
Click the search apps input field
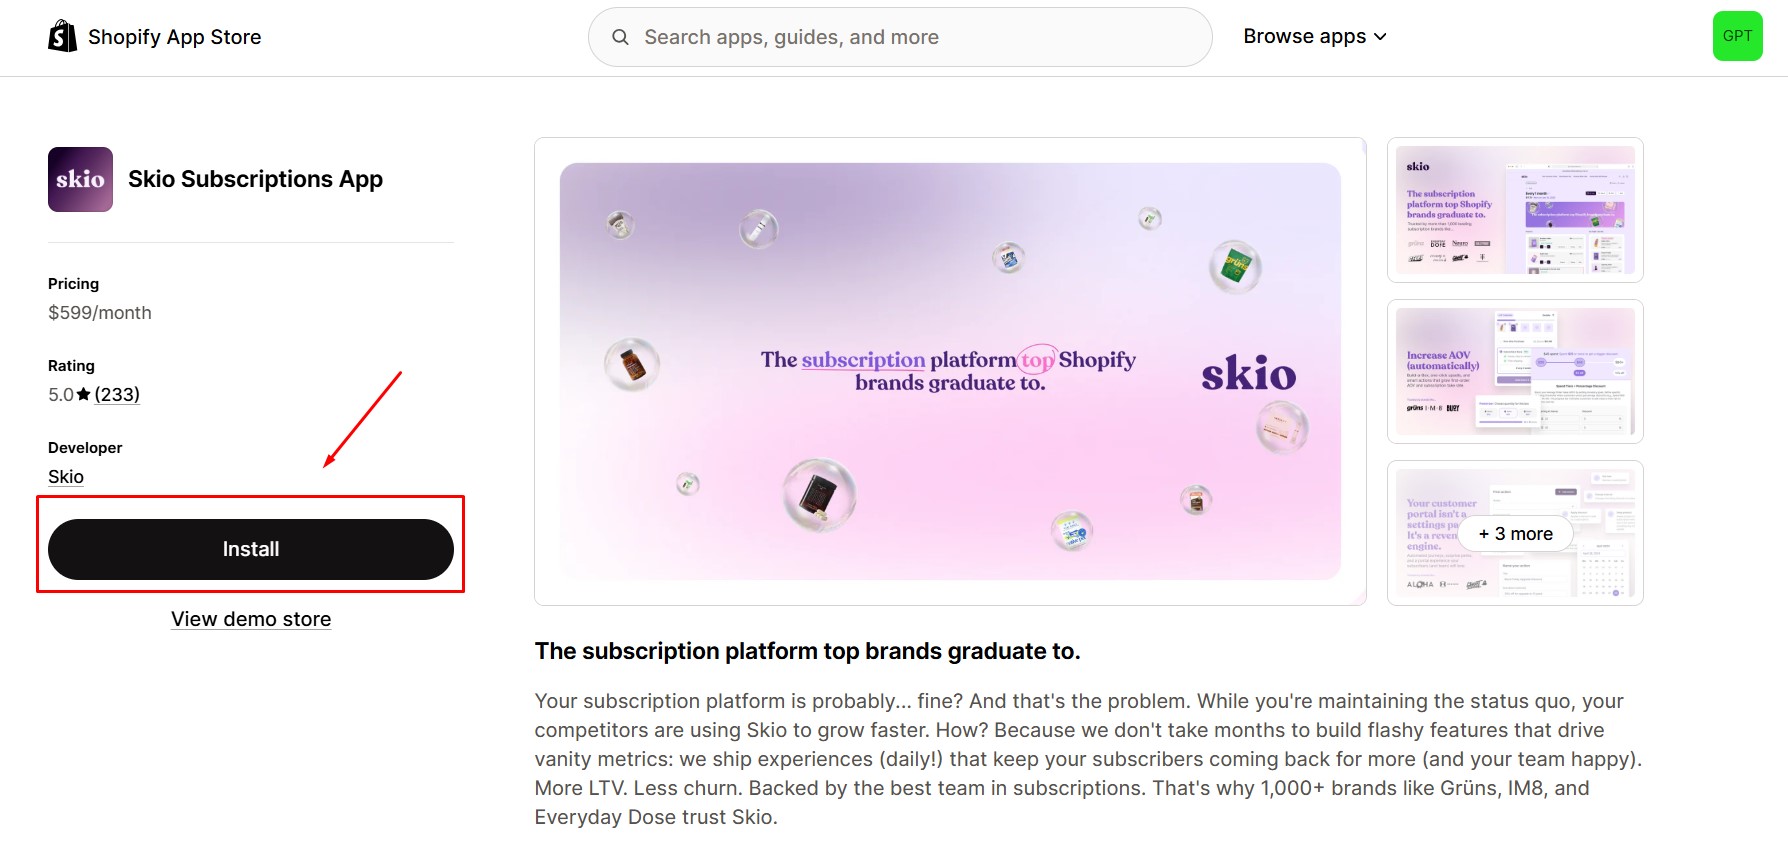coord(898,36)
